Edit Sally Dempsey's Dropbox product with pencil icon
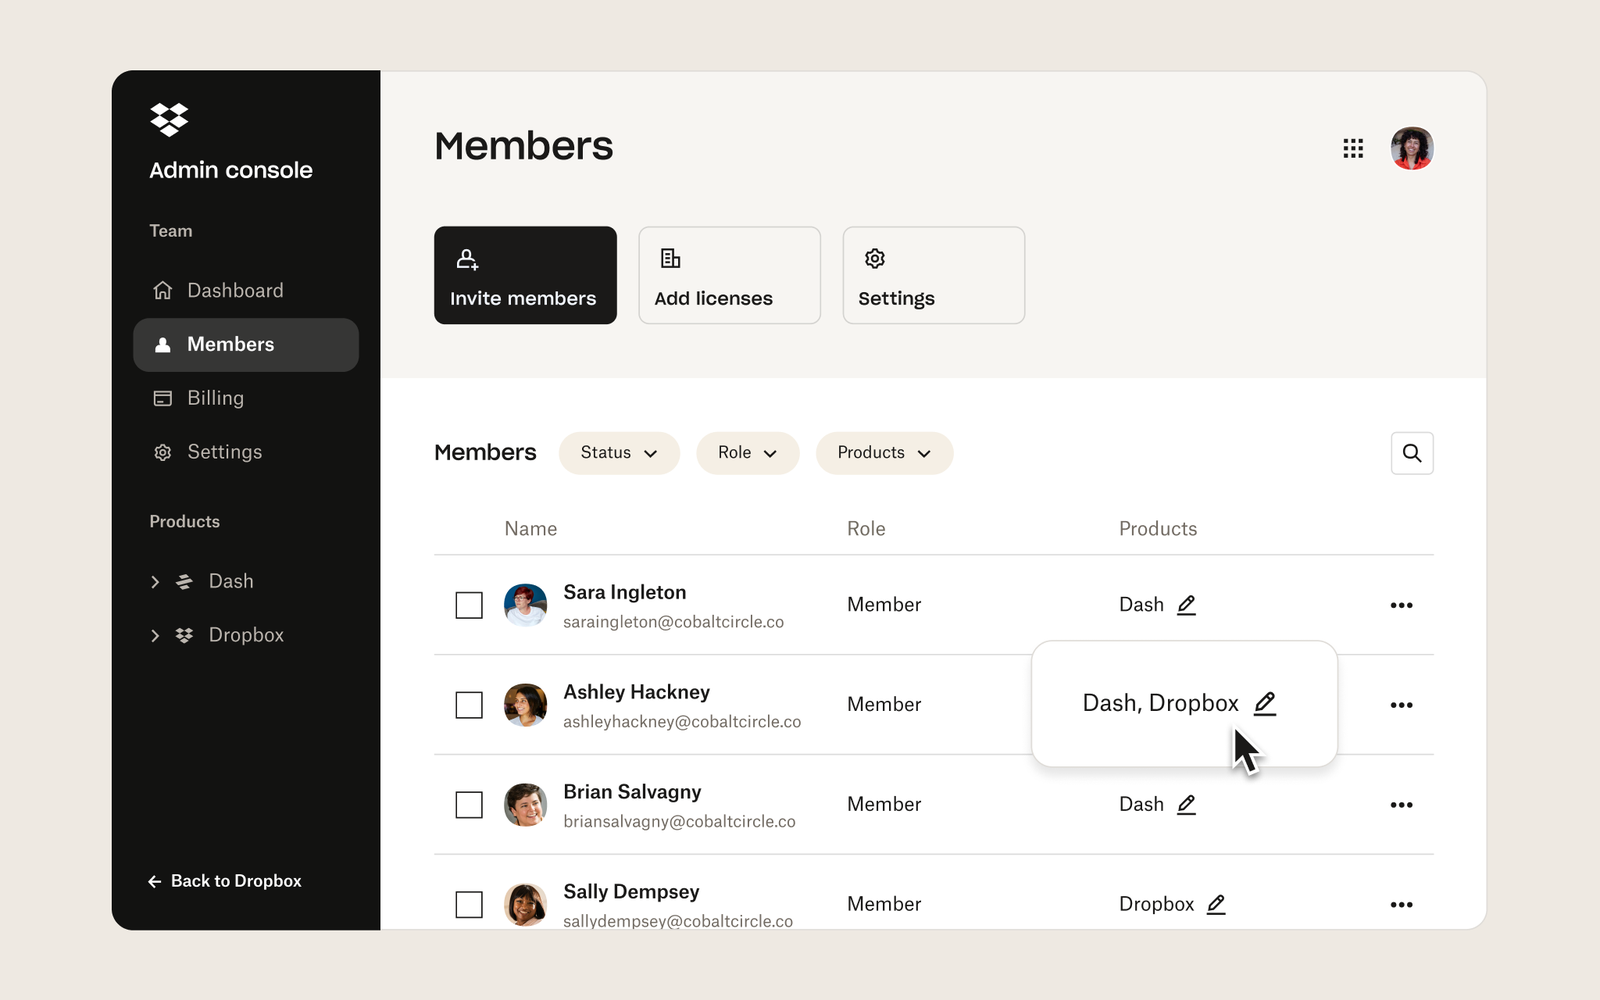 [1216, 904]
